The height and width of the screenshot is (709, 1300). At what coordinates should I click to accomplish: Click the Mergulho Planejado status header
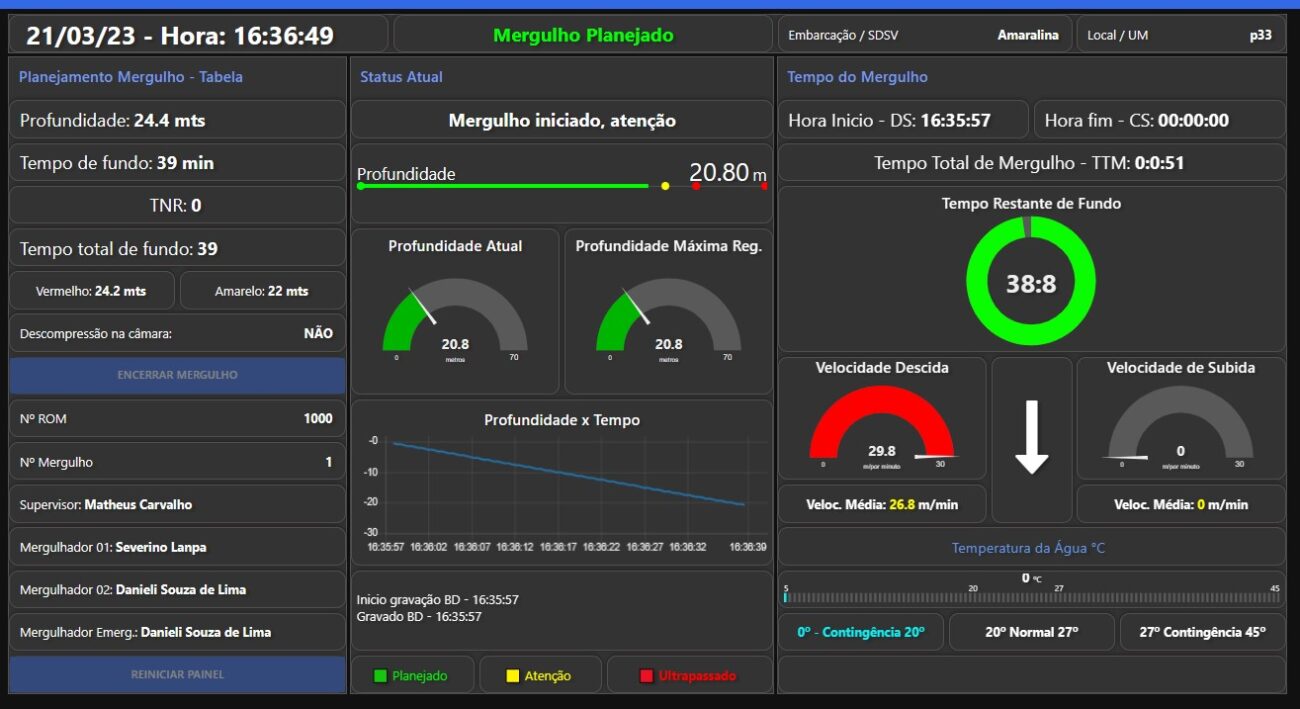[x=583, y=35]
